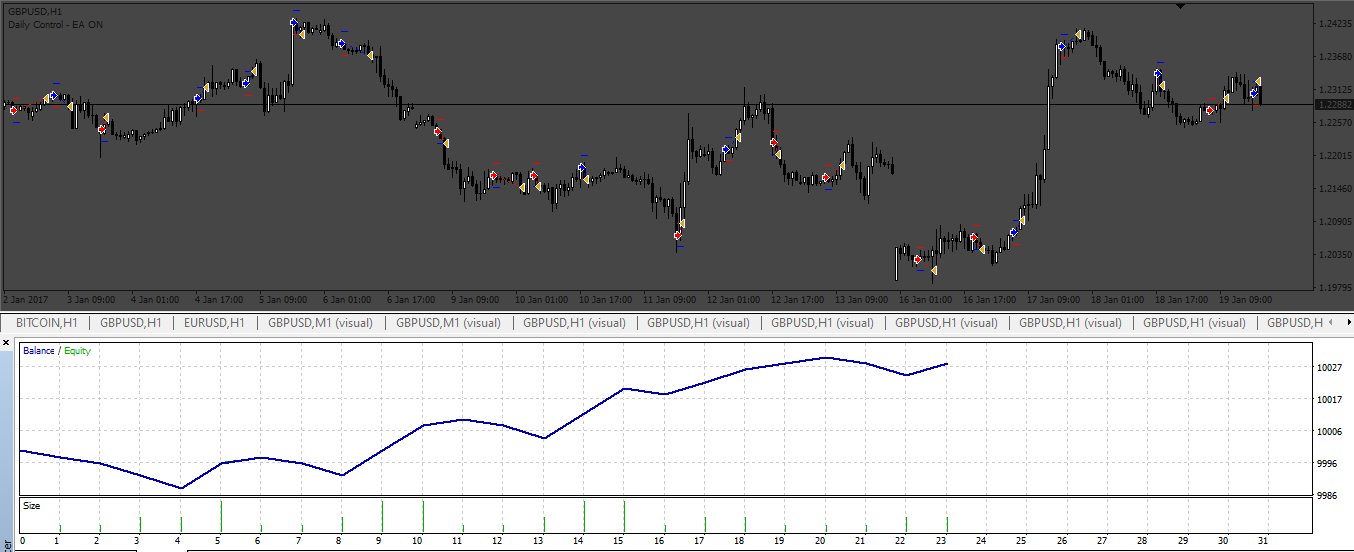1354x552 pixels.
Task: Click the right arrow to scroll chart tabs
Action: click(1349, 323)
